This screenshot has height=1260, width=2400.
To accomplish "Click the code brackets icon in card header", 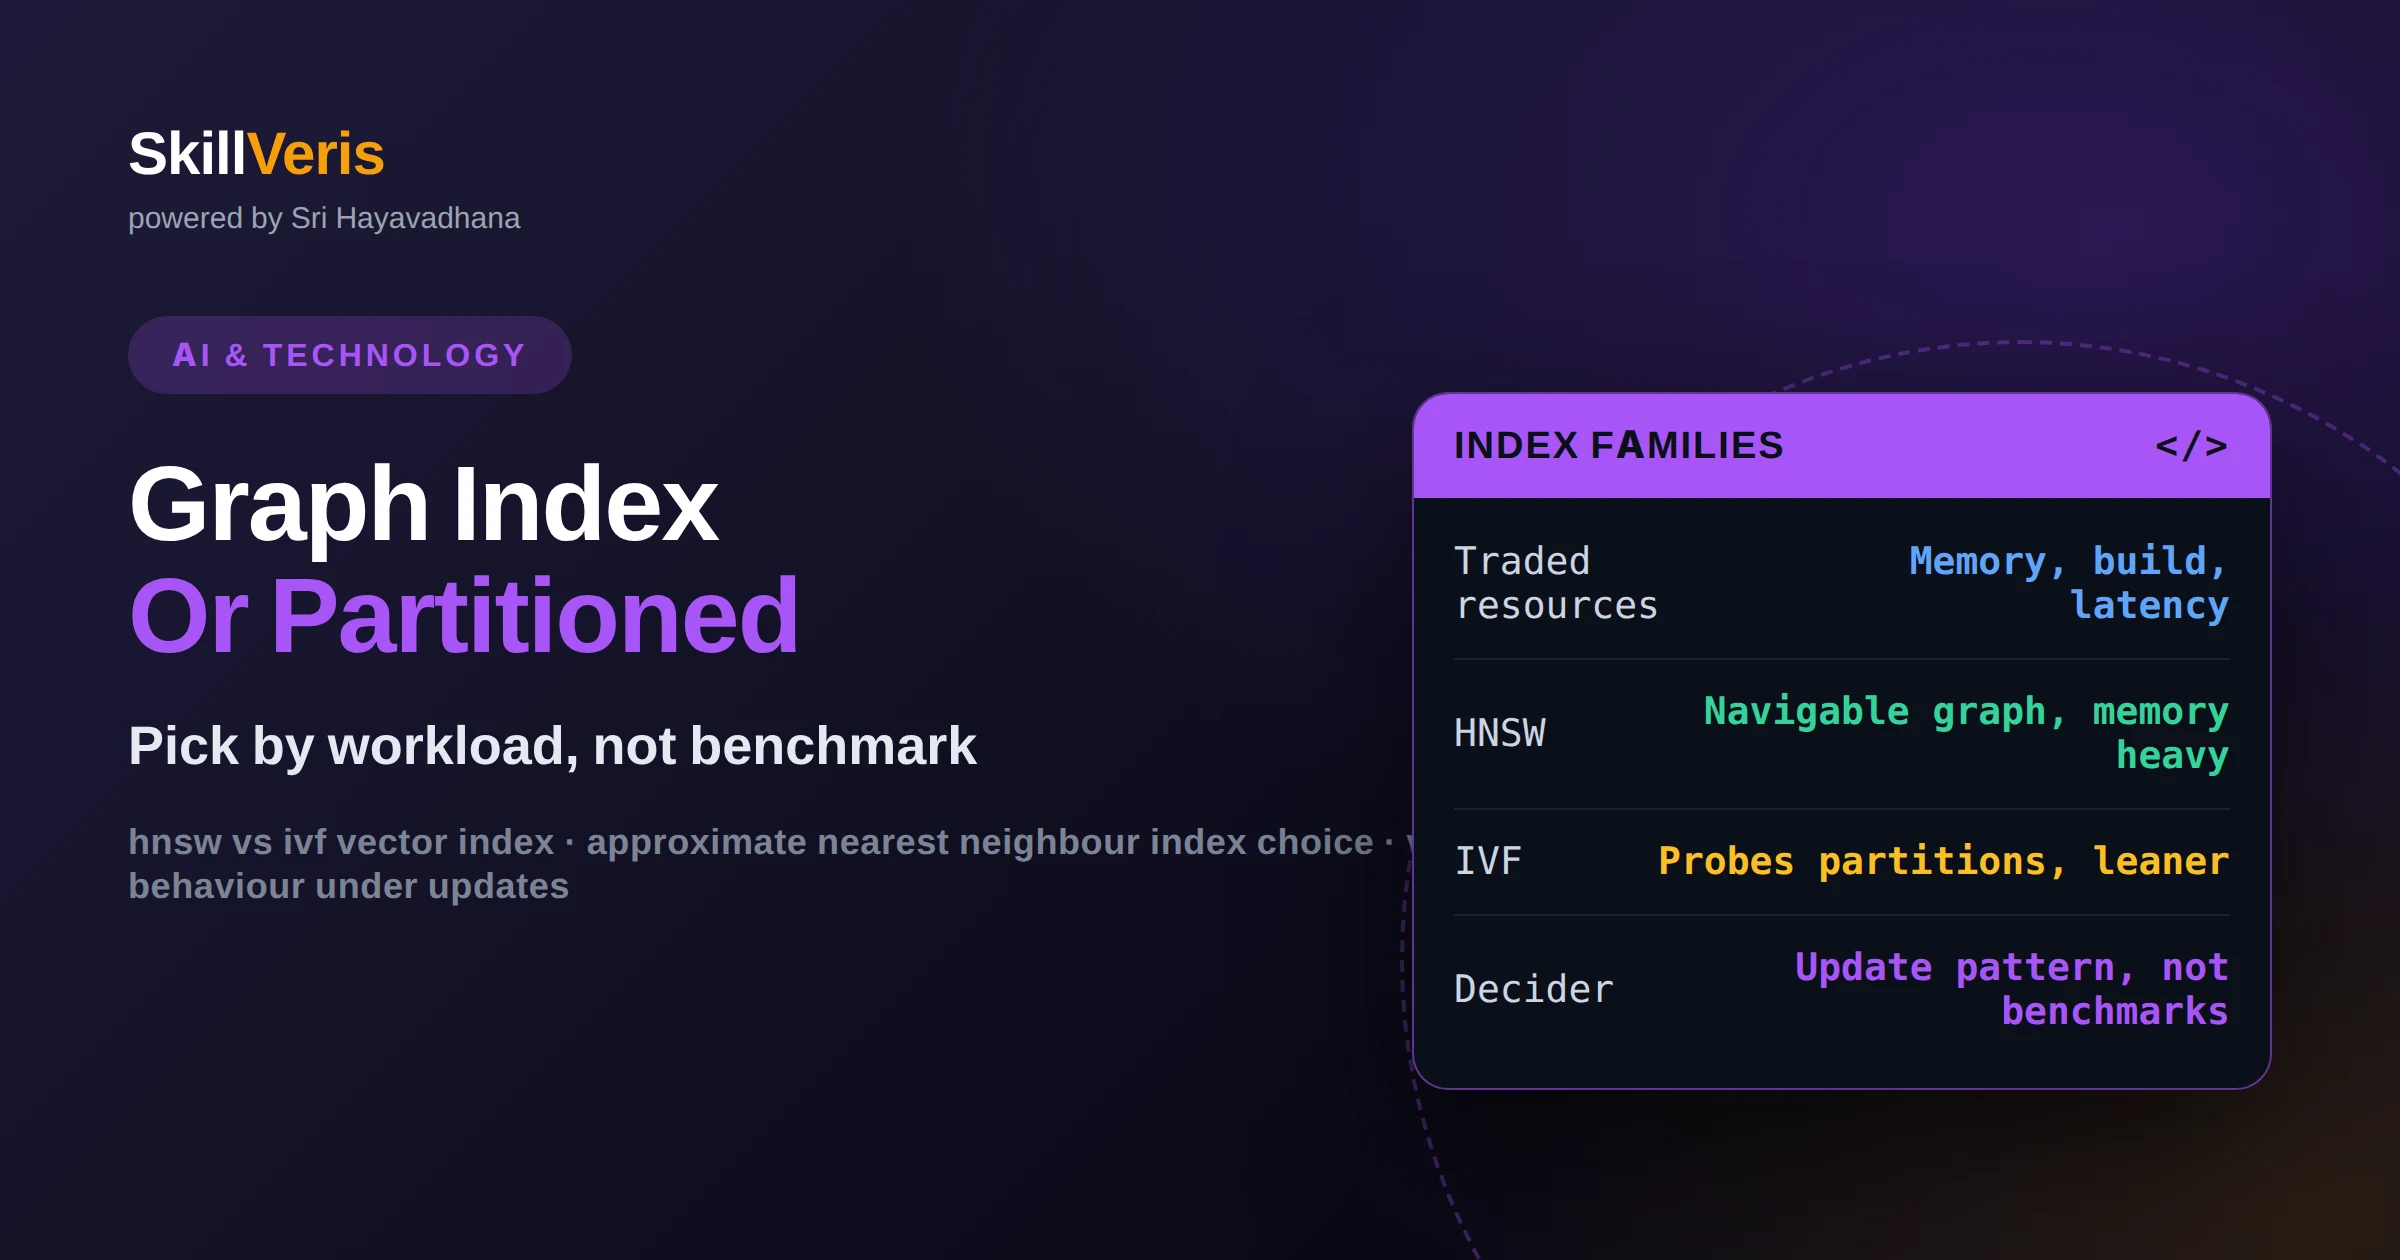I will click(2191, 446).
